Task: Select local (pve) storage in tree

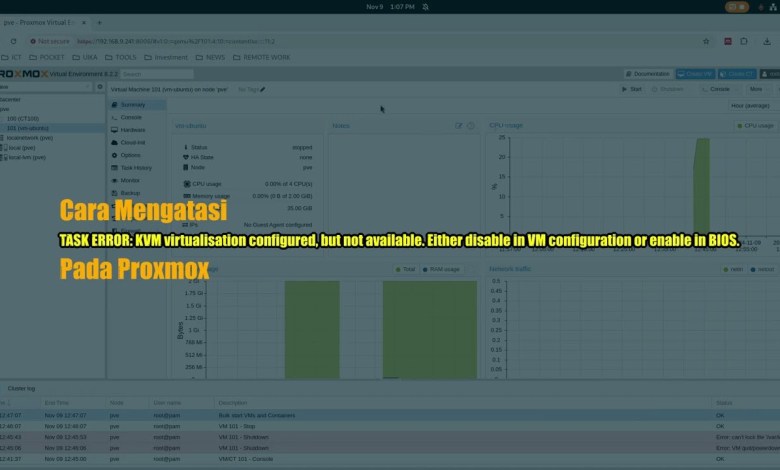Action: pos(21,148)
